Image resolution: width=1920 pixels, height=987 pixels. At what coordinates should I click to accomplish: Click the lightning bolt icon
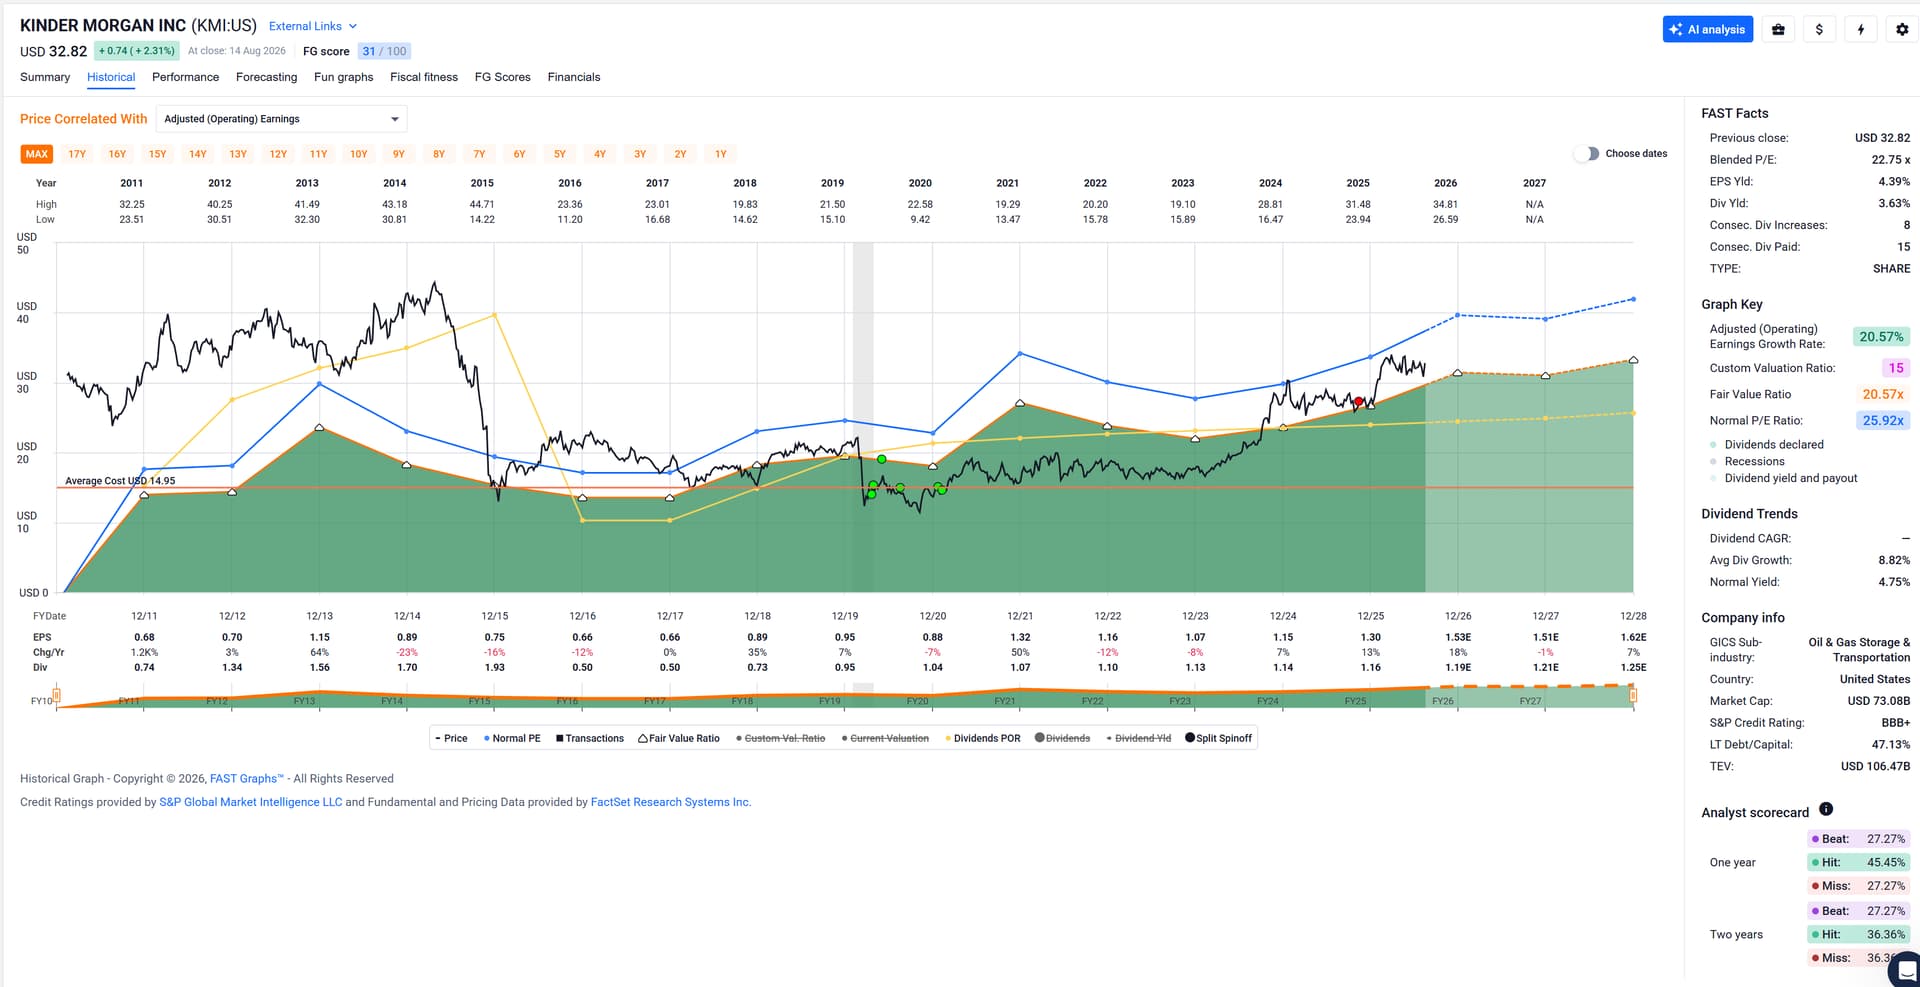1861,30
